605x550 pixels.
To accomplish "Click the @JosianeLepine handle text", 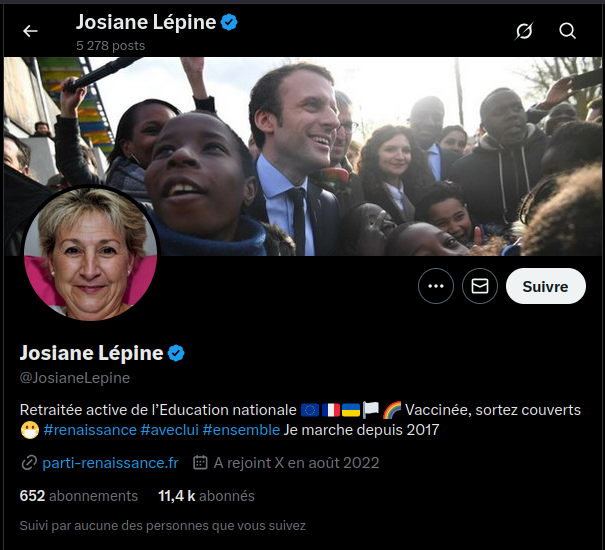I will pyautogui.click(x=75, y=378).
